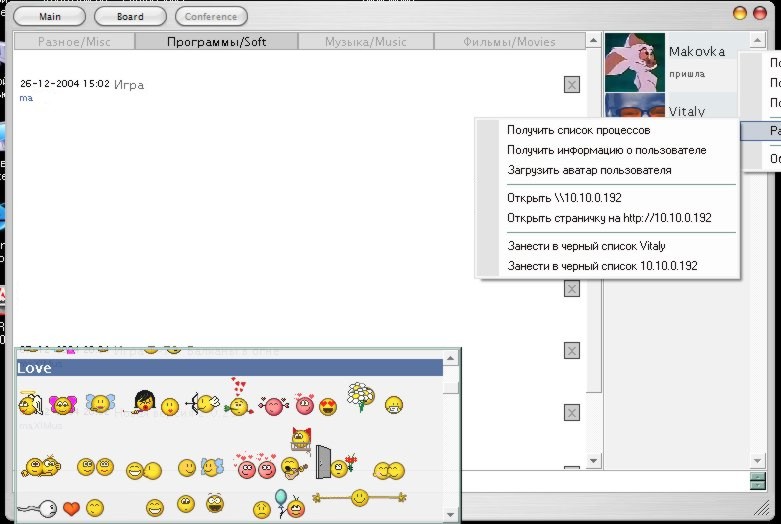Image resolution: width=781 pixels, height=524 pixels.
Task: Select the angel smiley with halo
Action: pyautogui.click(x=30, y=404)
